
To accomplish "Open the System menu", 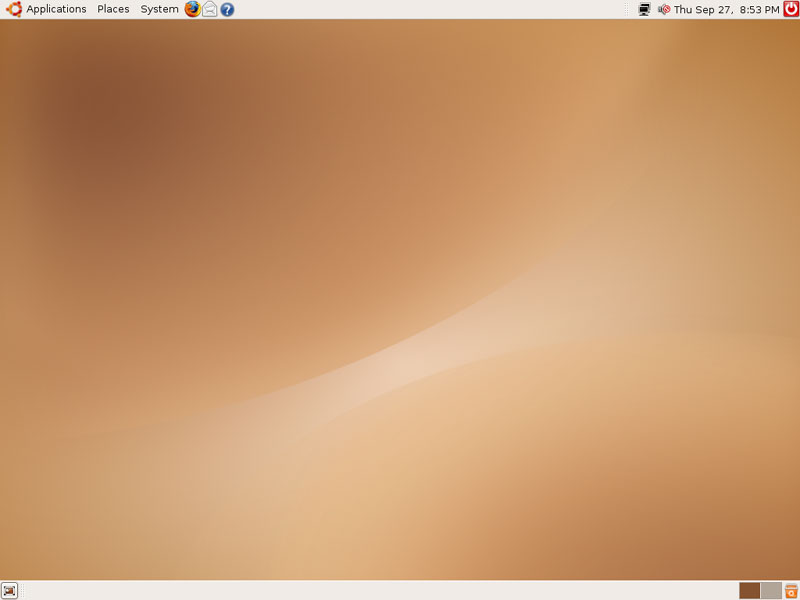I will [159, 9].
